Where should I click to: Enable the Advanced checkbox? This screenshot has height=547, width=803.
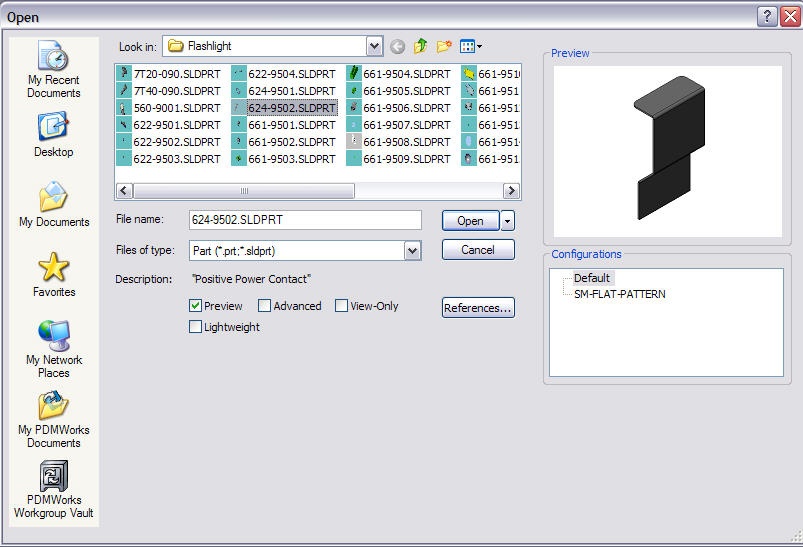(x=264, y=306)
